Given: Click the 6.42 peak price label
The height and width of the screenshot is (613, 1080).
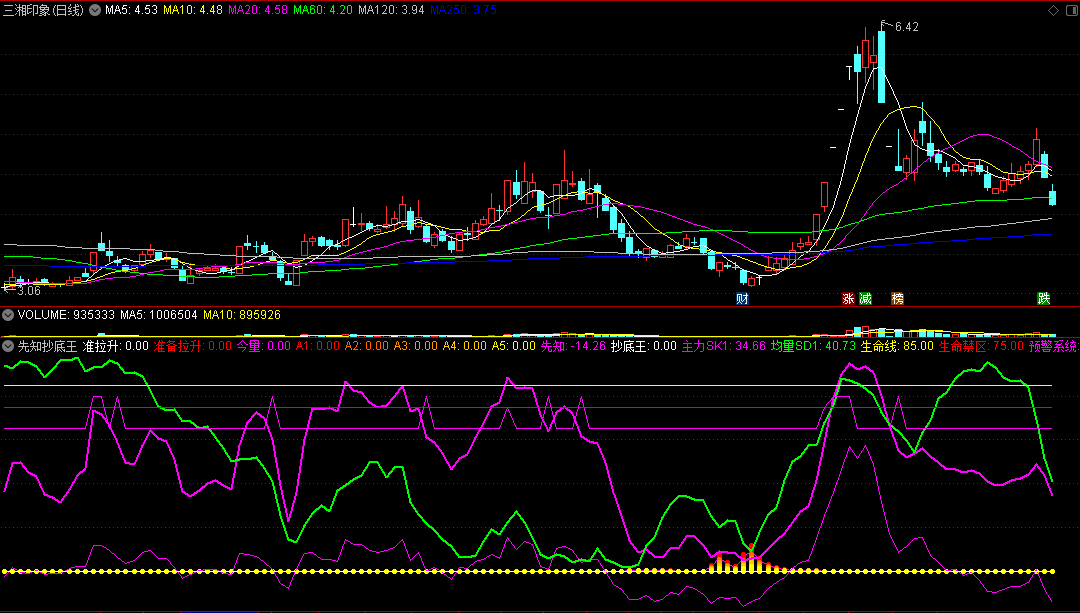Looking at the screenshot, I should pyautogui.click(x=906, y=27).
